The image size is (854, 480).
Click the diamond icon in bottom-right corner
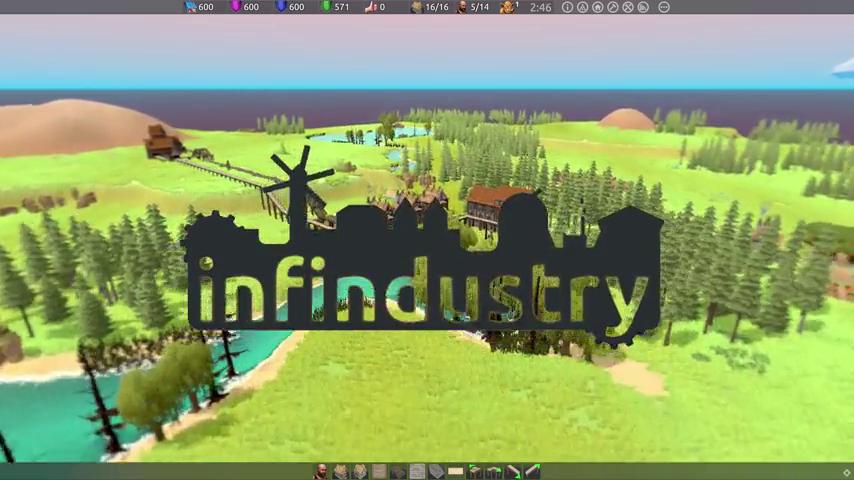847,472
